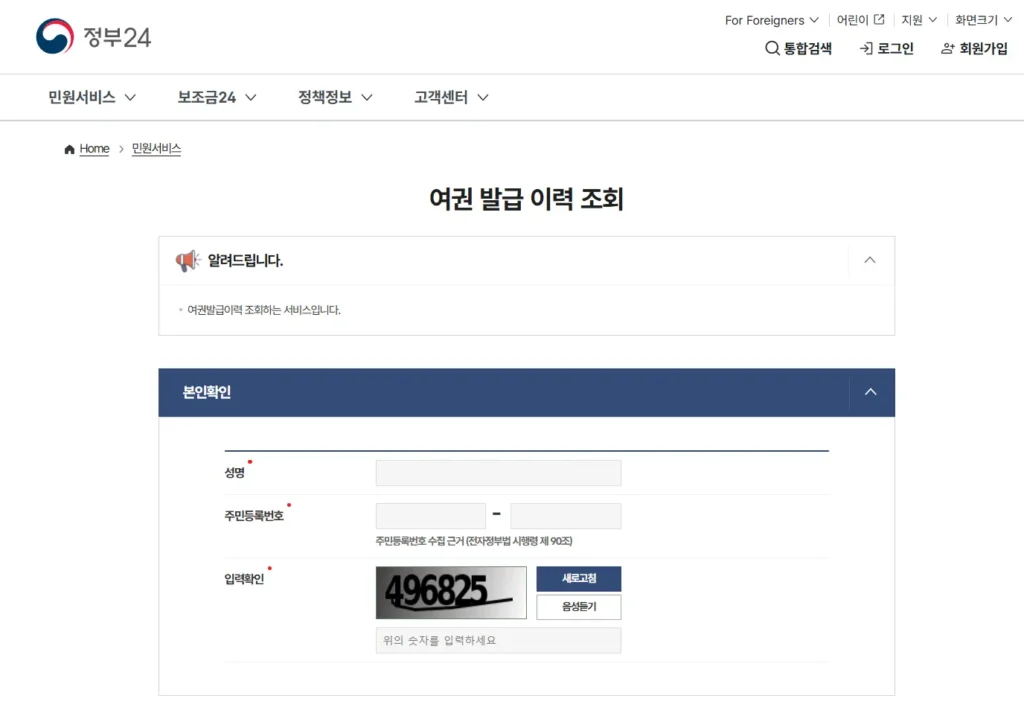
Task: Open the 민원서비스 menu
Action: (92, 97)
